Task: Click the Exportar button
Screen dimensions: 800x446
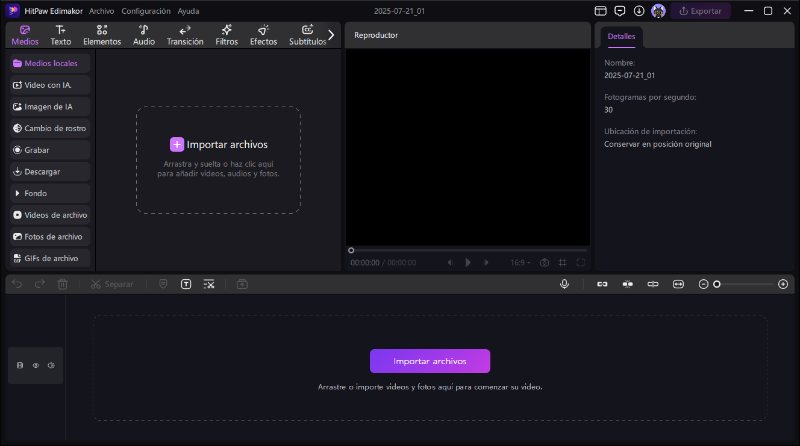Action: click(700, 11)
